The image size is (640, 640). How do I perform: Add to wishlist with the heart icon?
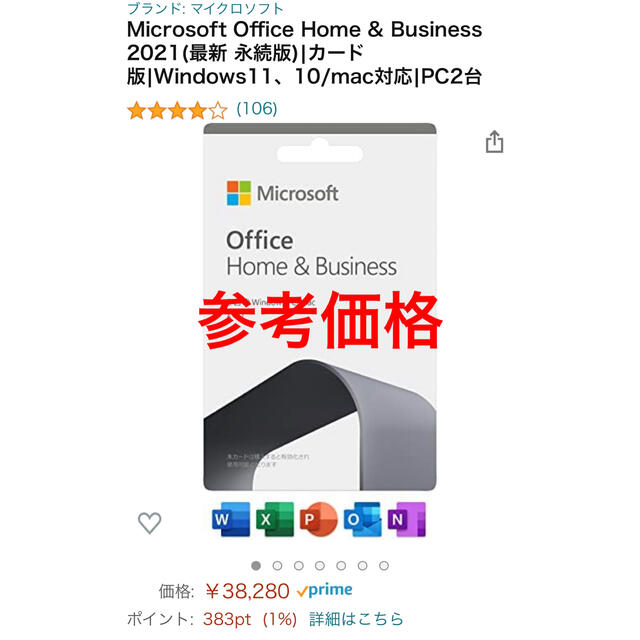(149, 522)
